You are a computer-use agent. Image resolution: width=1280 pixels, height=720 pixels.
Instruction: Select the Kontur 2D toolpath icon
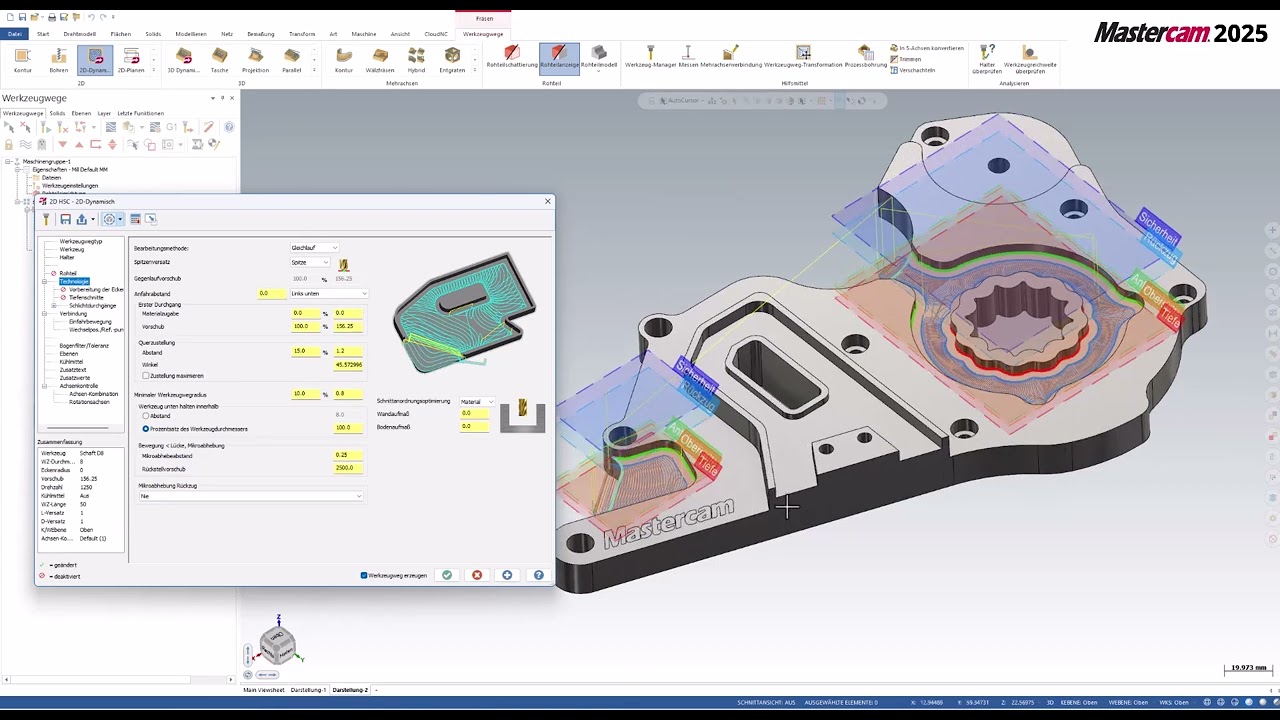[22, 59]
